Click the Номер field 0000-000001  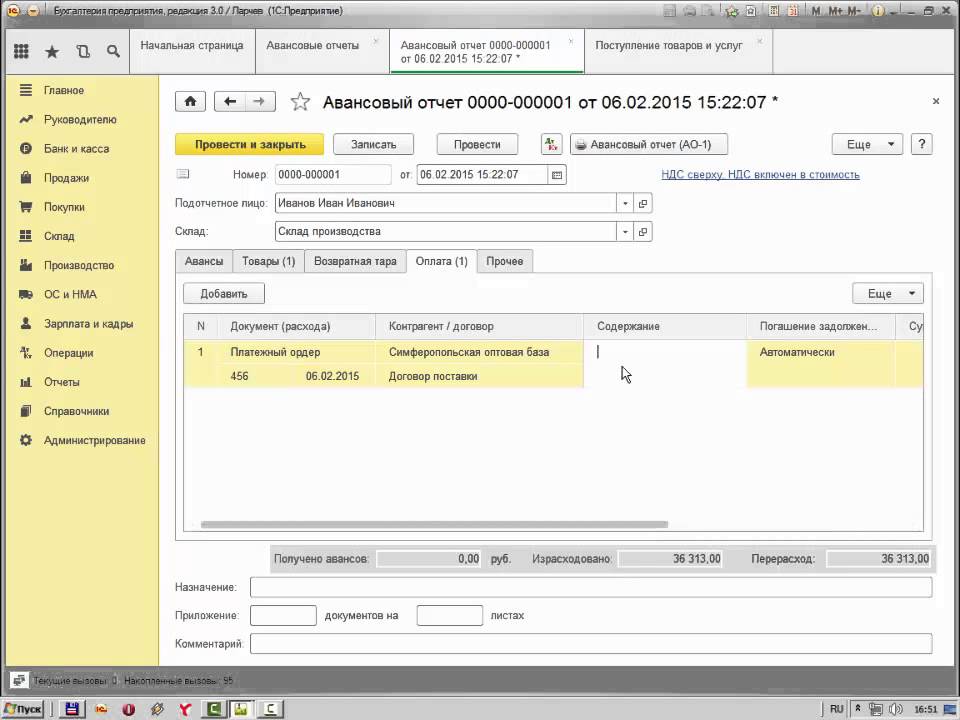point(333,175)
